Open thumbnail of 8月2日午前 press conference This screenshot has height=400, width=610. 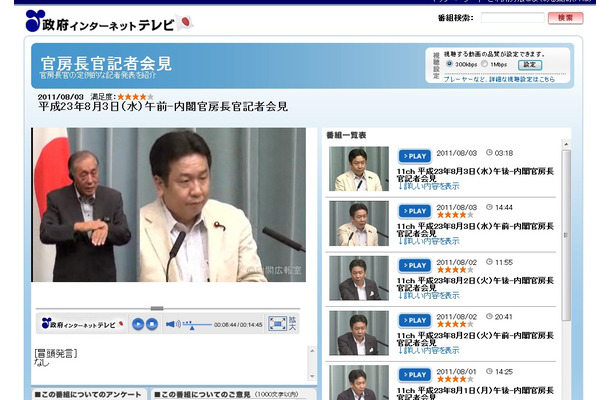[x=359, y=333]
